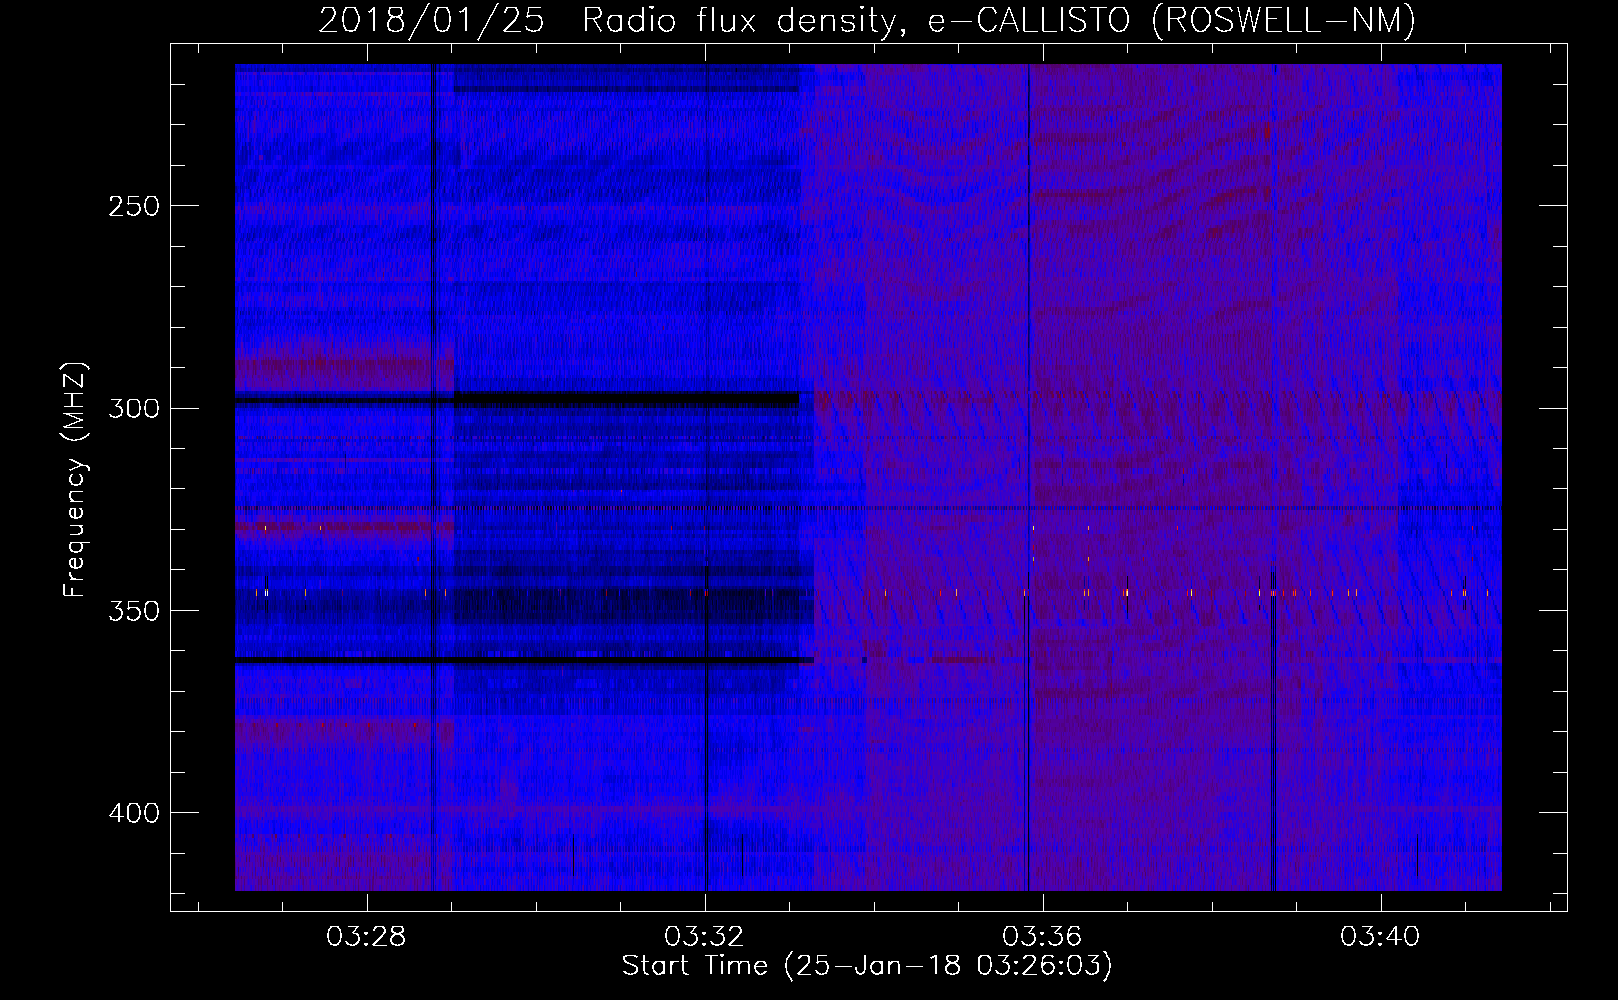Click the "Start Time (25-Jan-18 03:26:03)" x-axis label
The width and height of the screenshot is (1618, 1000).
(867, 966)
